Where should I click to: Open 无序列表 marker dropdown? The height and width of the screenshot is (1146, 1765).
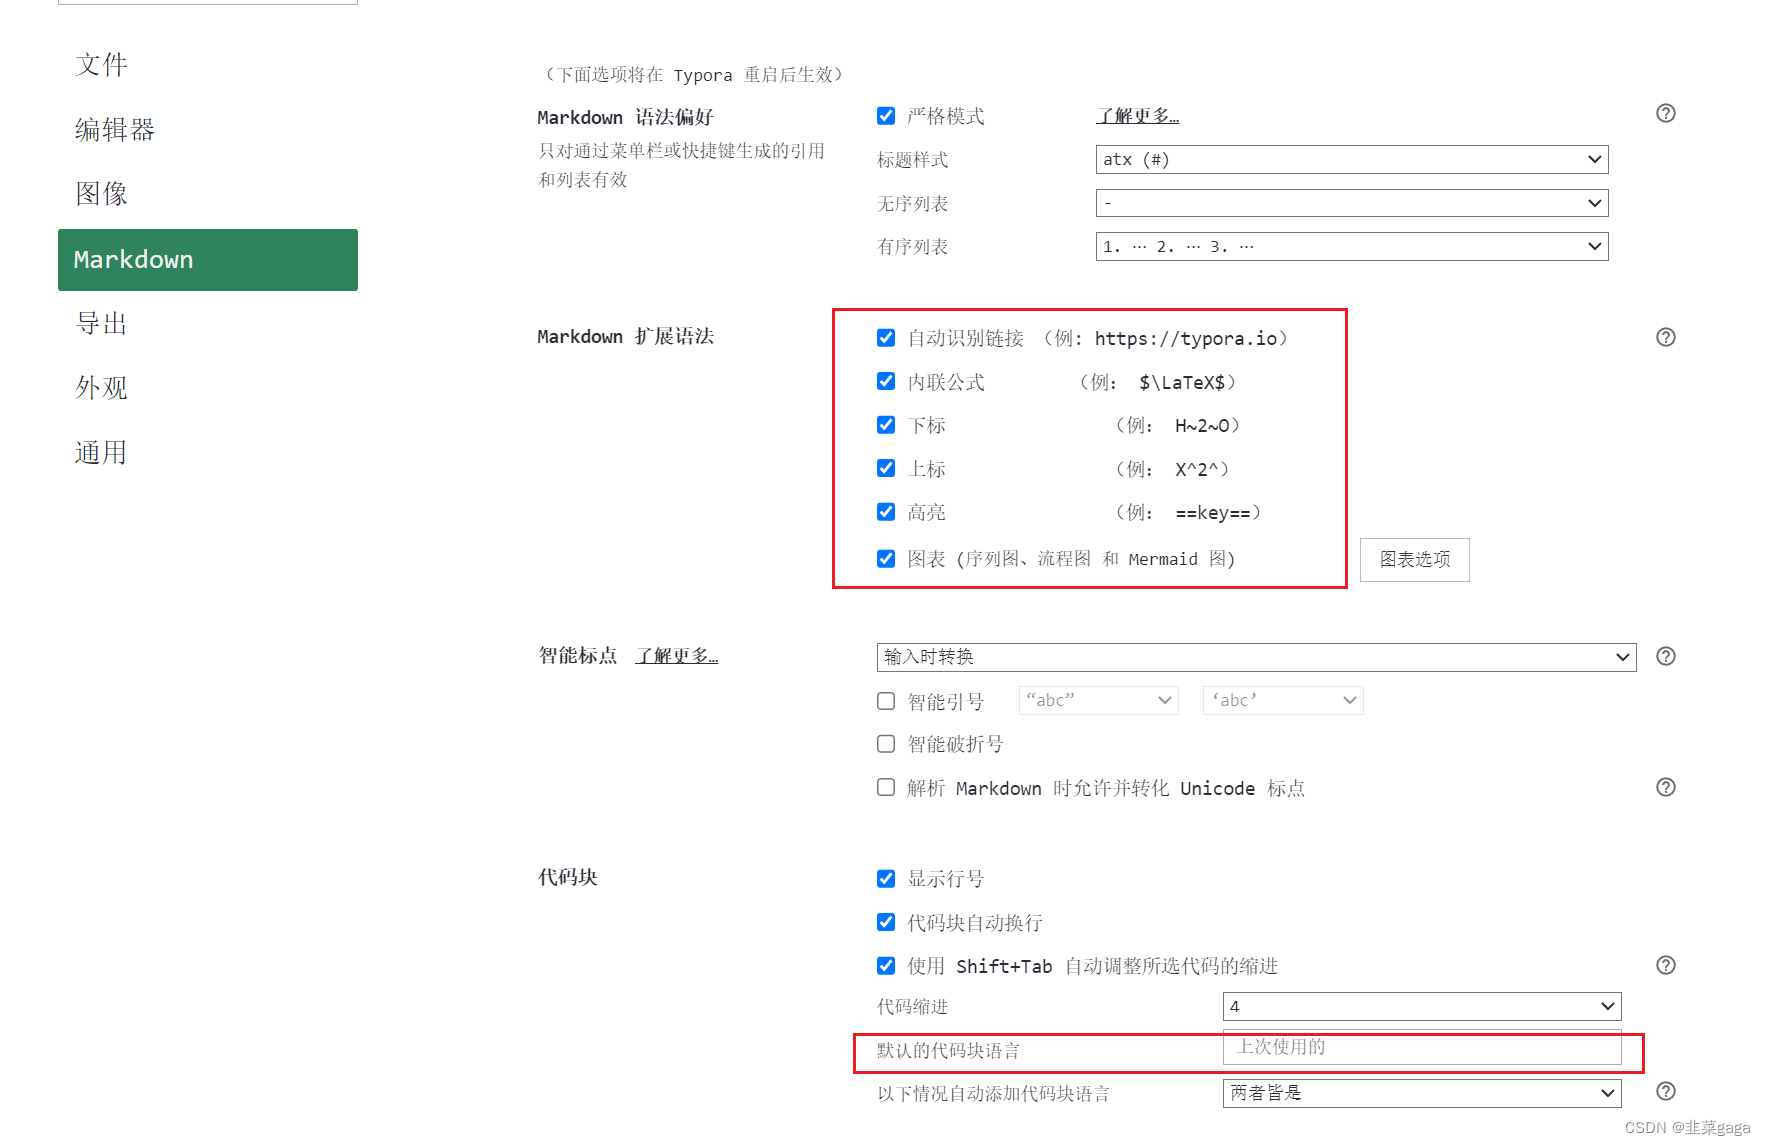click(1352, 203)
